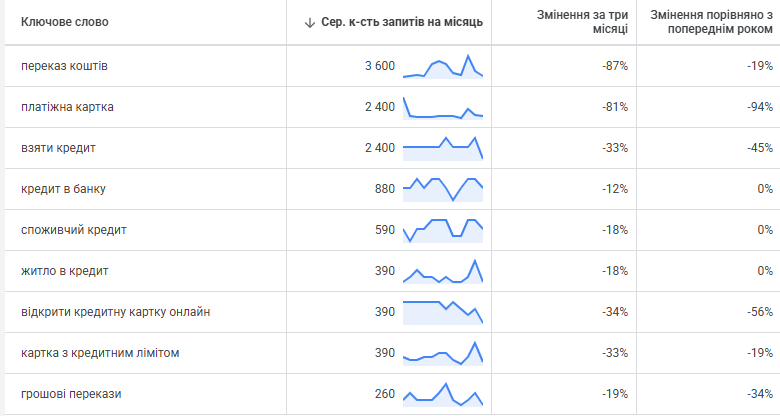This screenshot has height=416, width=780.
Task: Select the keyword 'переказ коштів'
Action: tap(64, 66)
